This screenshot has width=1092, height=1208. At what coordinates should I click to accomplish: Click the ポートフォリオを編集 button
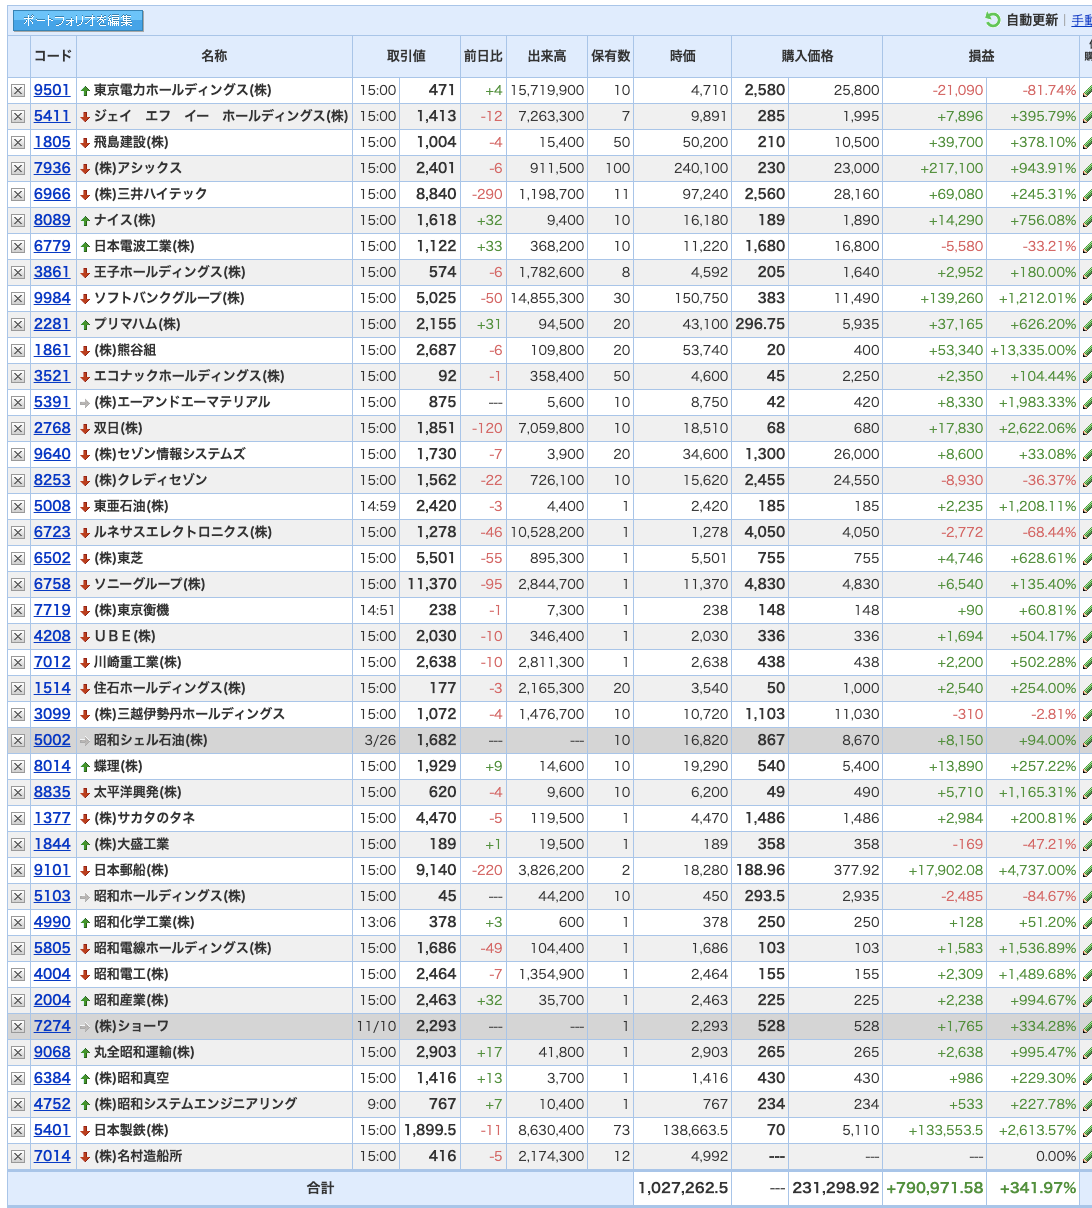click(78, 20)
